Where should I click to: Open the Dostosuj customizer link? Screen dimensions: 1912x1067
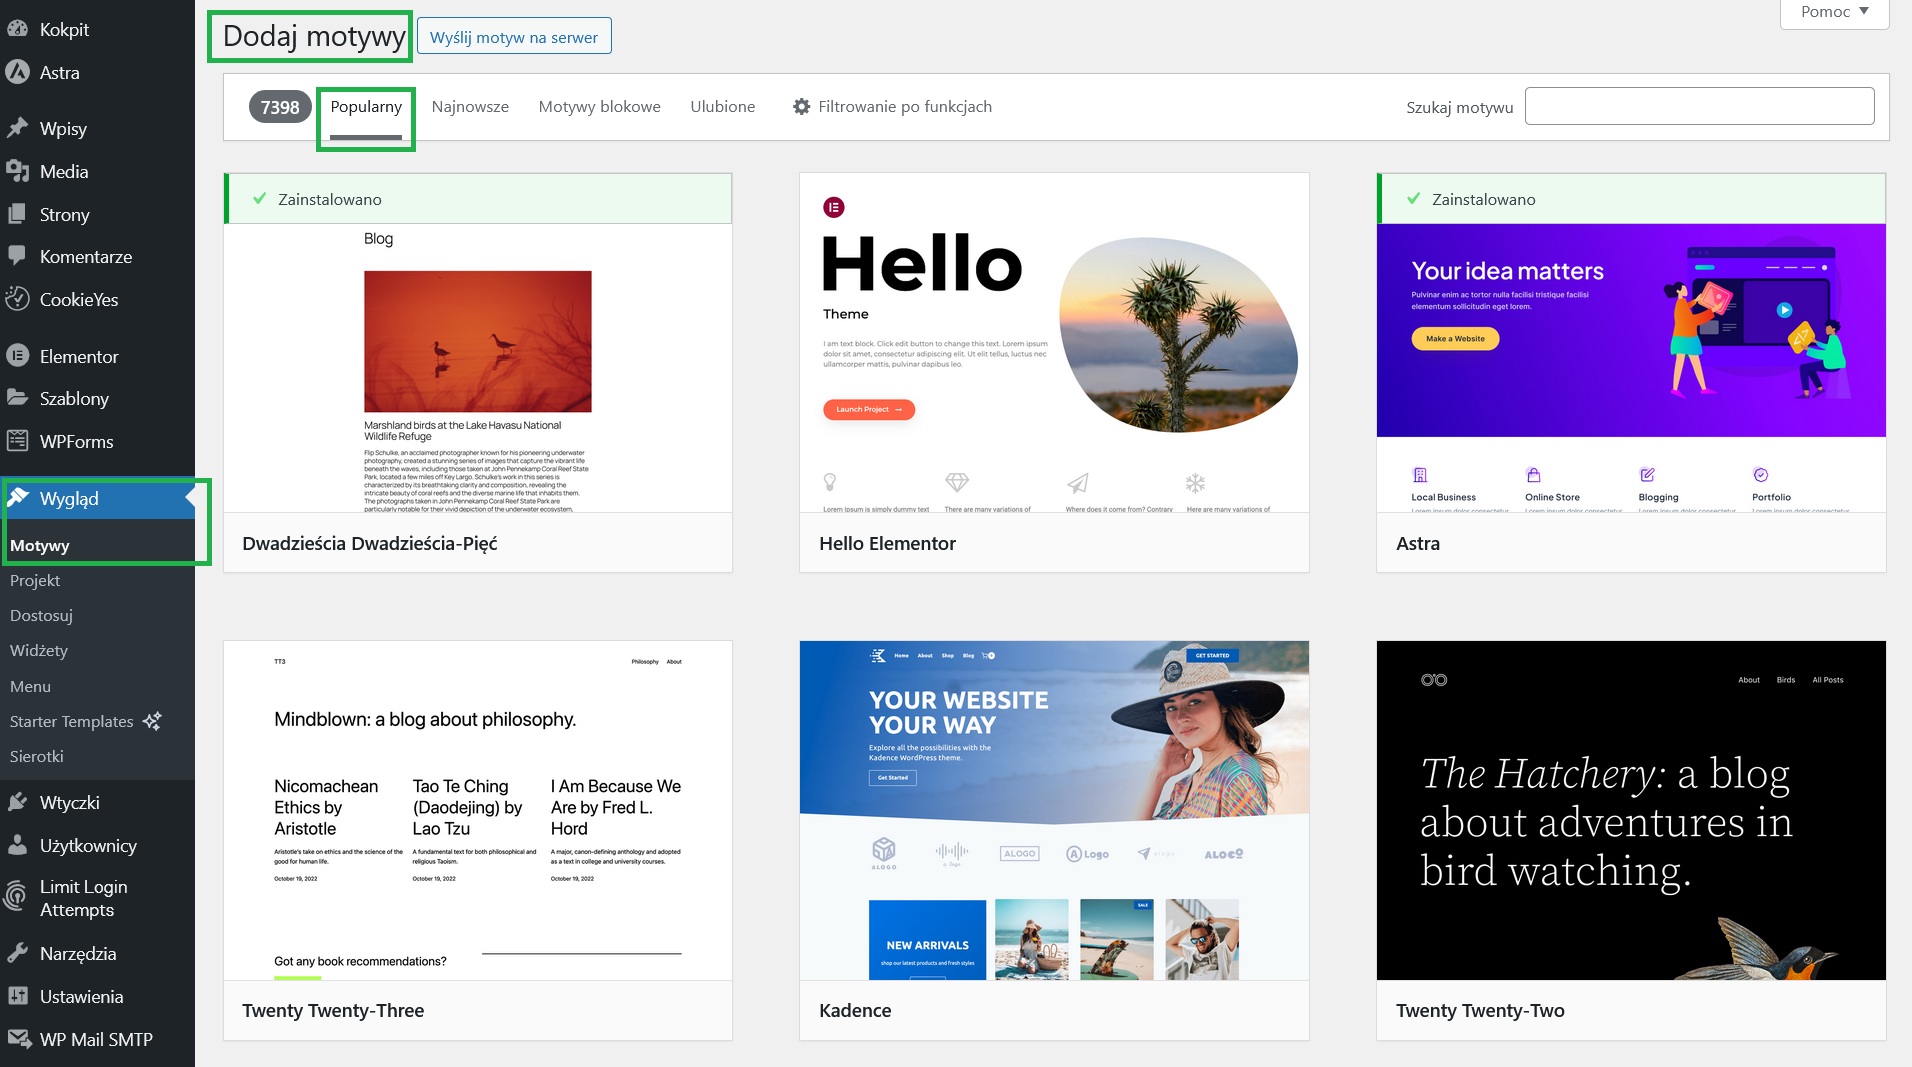(41, 616)
